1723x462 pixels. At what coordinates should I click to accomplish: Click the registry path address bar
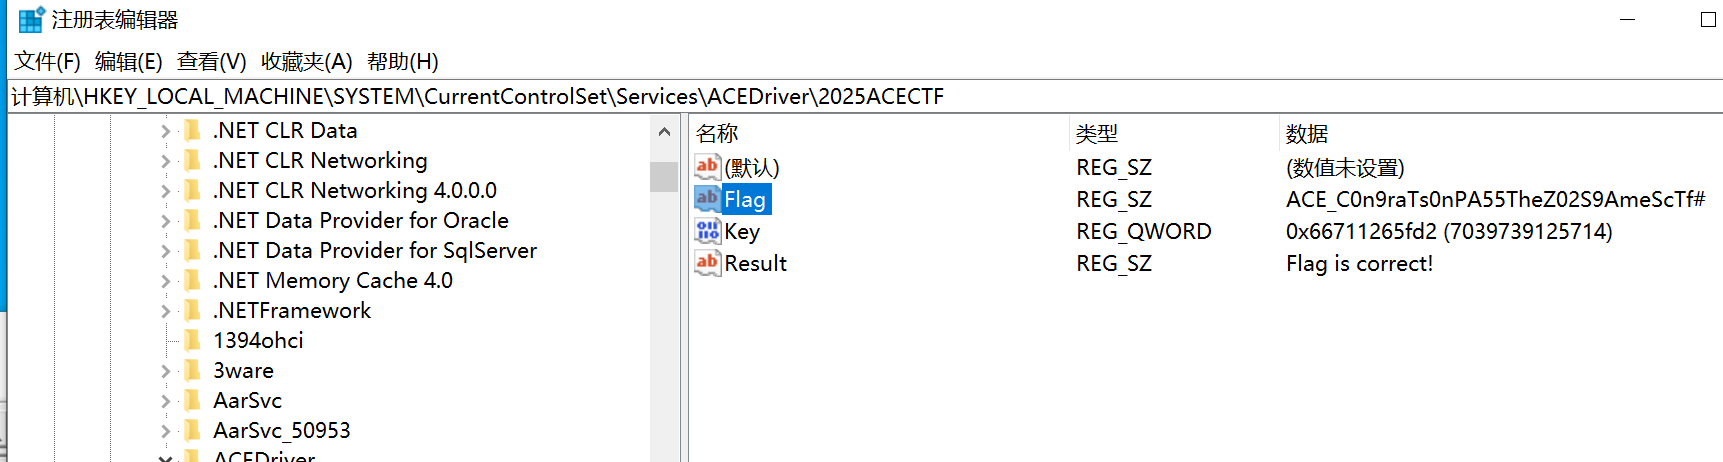865,96
